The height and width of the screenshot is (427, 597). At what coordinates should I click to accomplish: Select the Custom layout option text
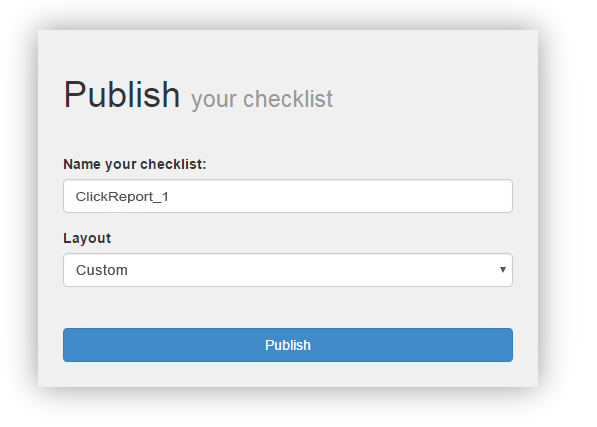102,270
